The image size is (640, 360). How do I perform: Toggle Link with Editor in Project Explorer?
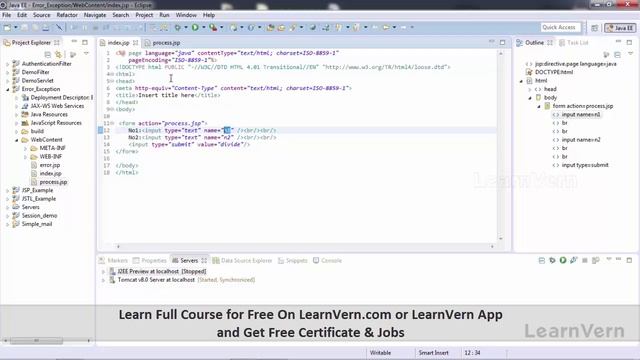pos(59,54)
